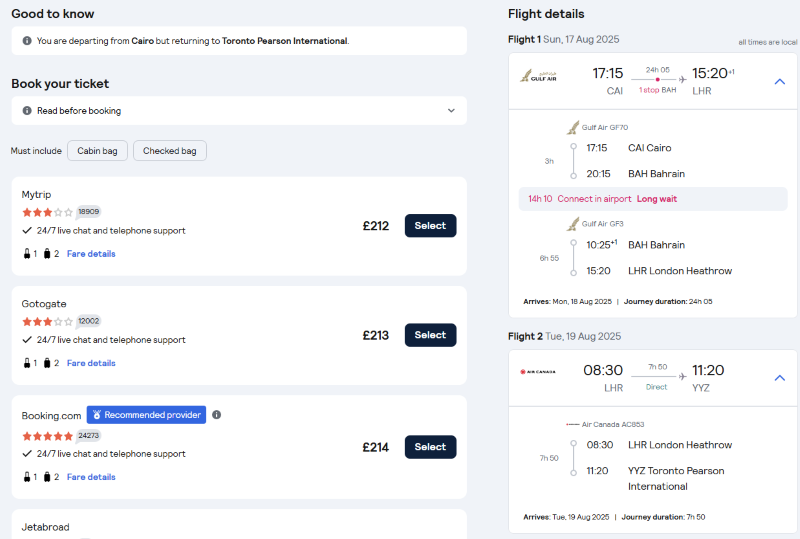Click the Air Canada logo in Flight 2 header
This screenshot has height=539, width=800.
pos(538,372)
